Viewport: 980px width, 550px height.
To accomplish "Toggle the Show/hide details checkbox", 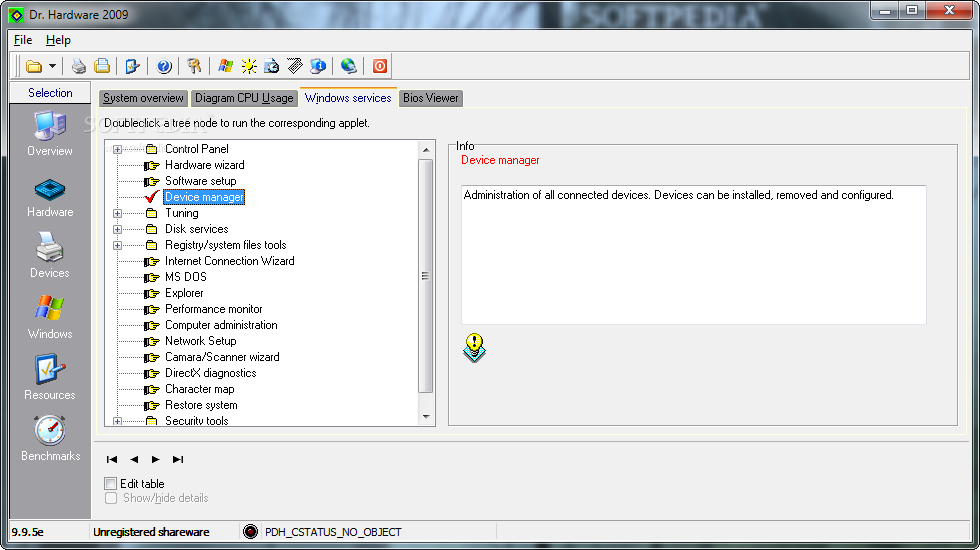I will [111, 498].
